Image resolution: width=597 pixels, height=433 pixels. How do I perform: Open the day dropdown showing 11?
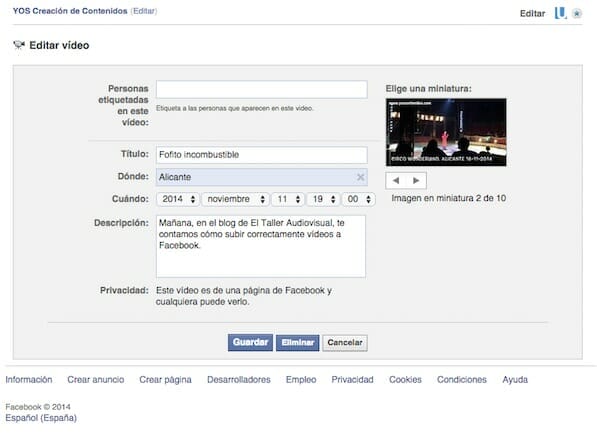[x=288, y=199]
